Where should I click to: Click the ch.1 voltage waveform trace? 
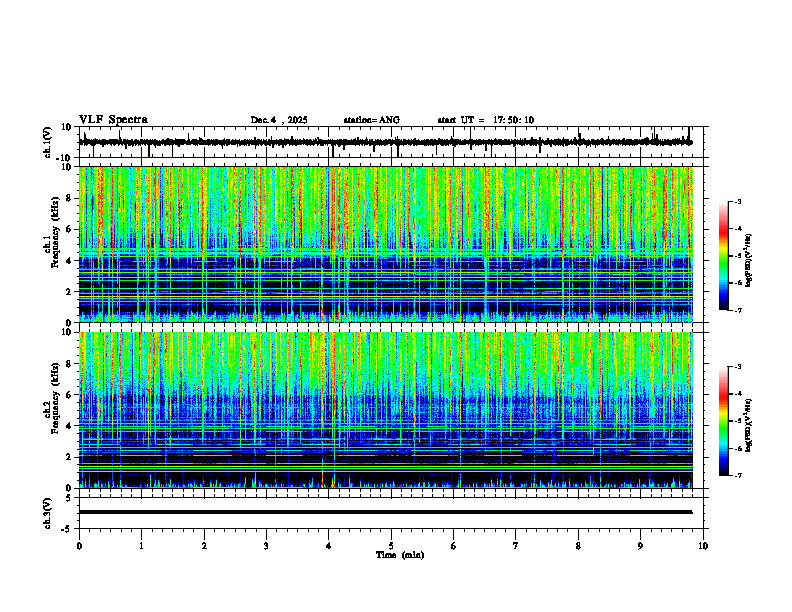pos(385,142)
